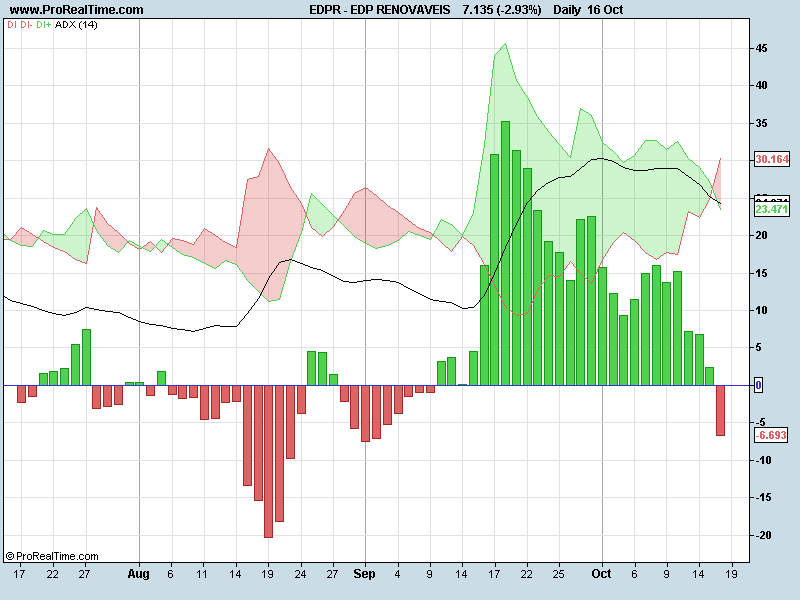This screenshot has height=600, width=800.
Task: Select the -15 axis tick
Action: pyautogui.click(x=763, y=497)
